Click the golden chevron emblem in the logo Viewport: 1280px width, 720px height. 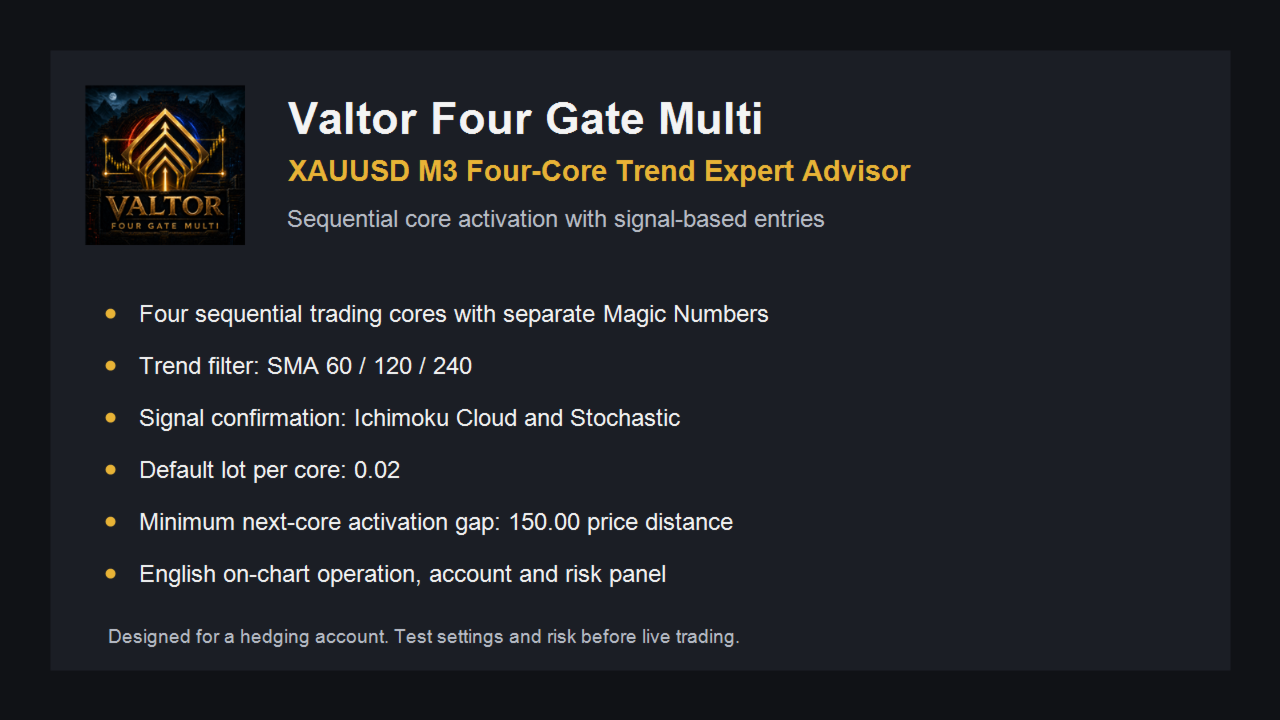click(165, 147)
